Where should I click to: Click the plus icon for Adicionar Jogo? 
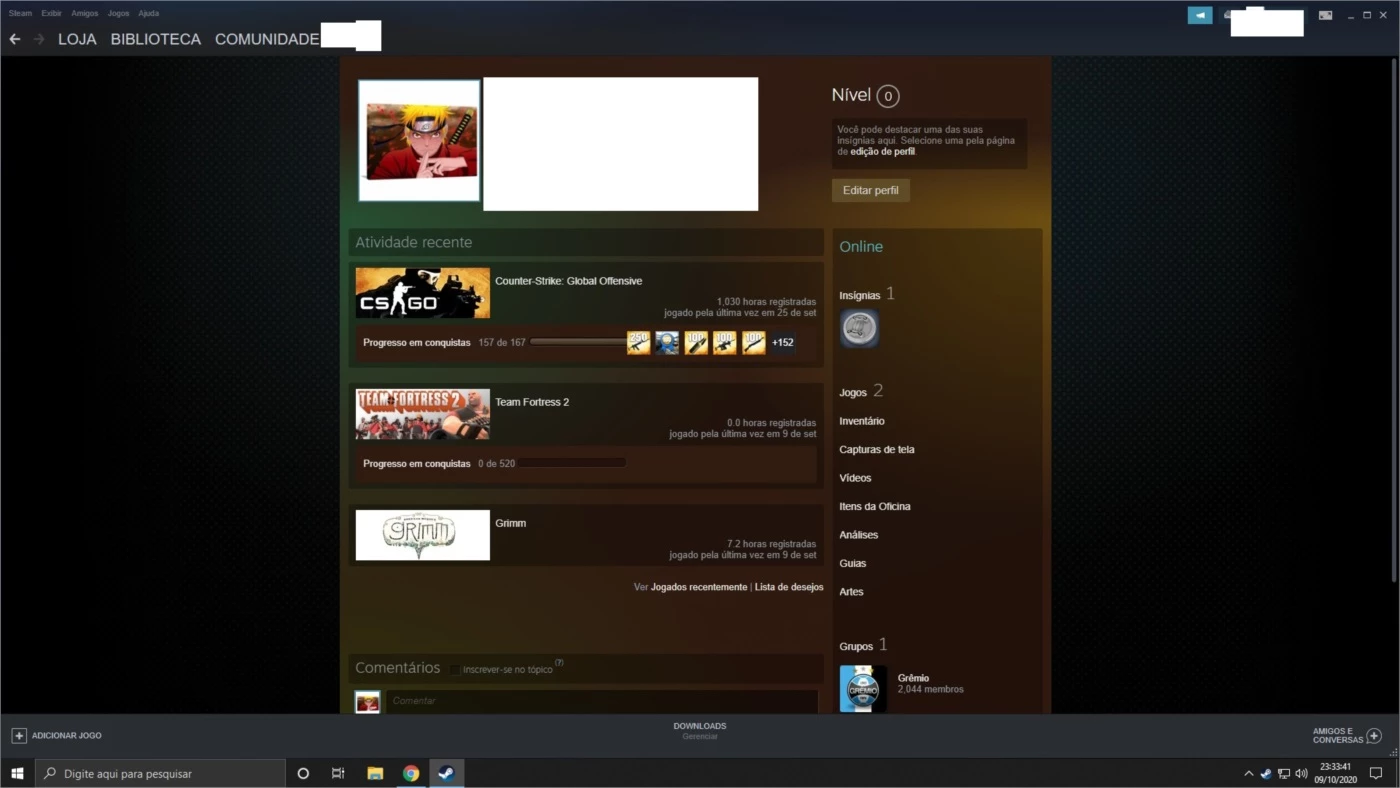(19, 735)
